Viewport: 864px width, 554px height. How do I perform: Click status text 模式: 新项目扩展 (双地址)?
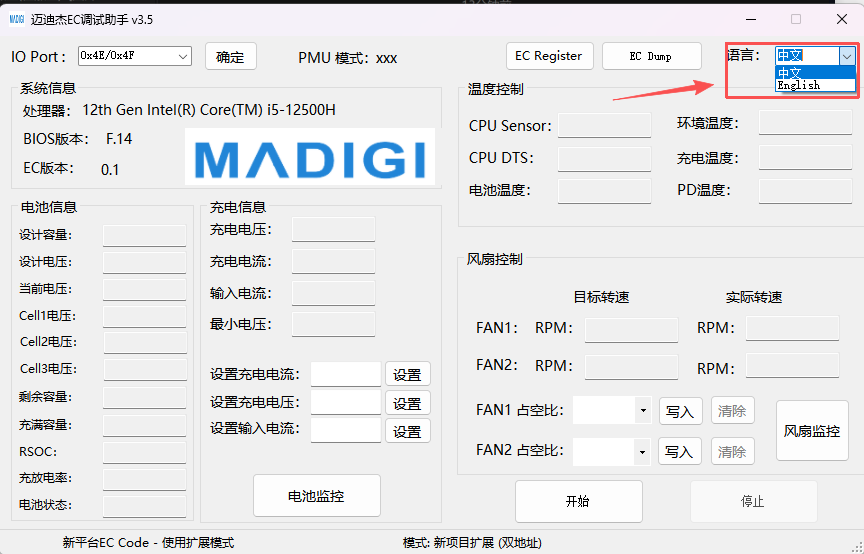(472, 543)
